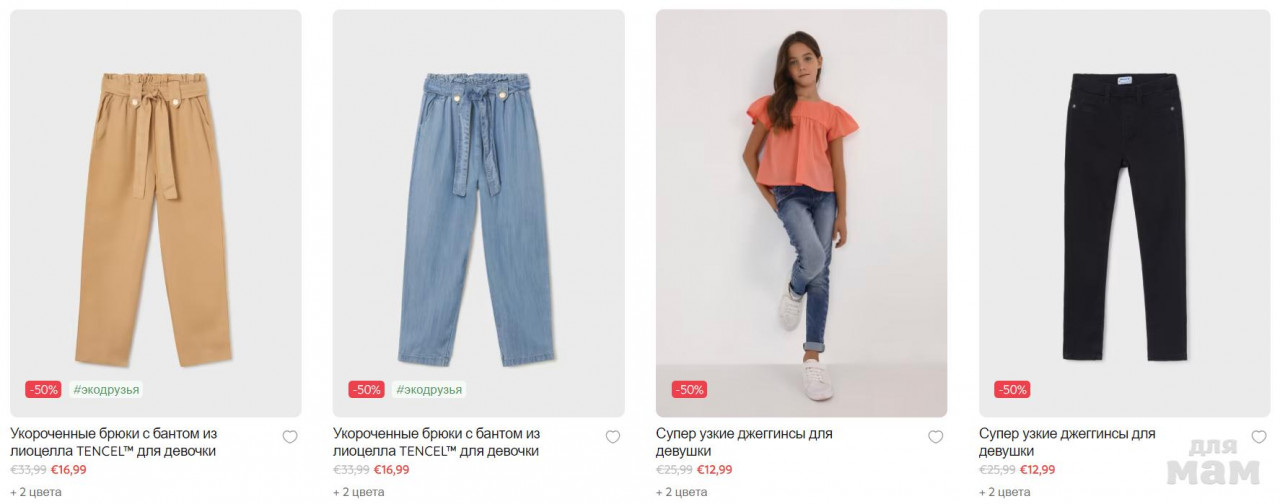The image size is (1280, 504).
Task: Click '#экодрузья' tag on blue denim trousers
Action: [x=429, y=390]
